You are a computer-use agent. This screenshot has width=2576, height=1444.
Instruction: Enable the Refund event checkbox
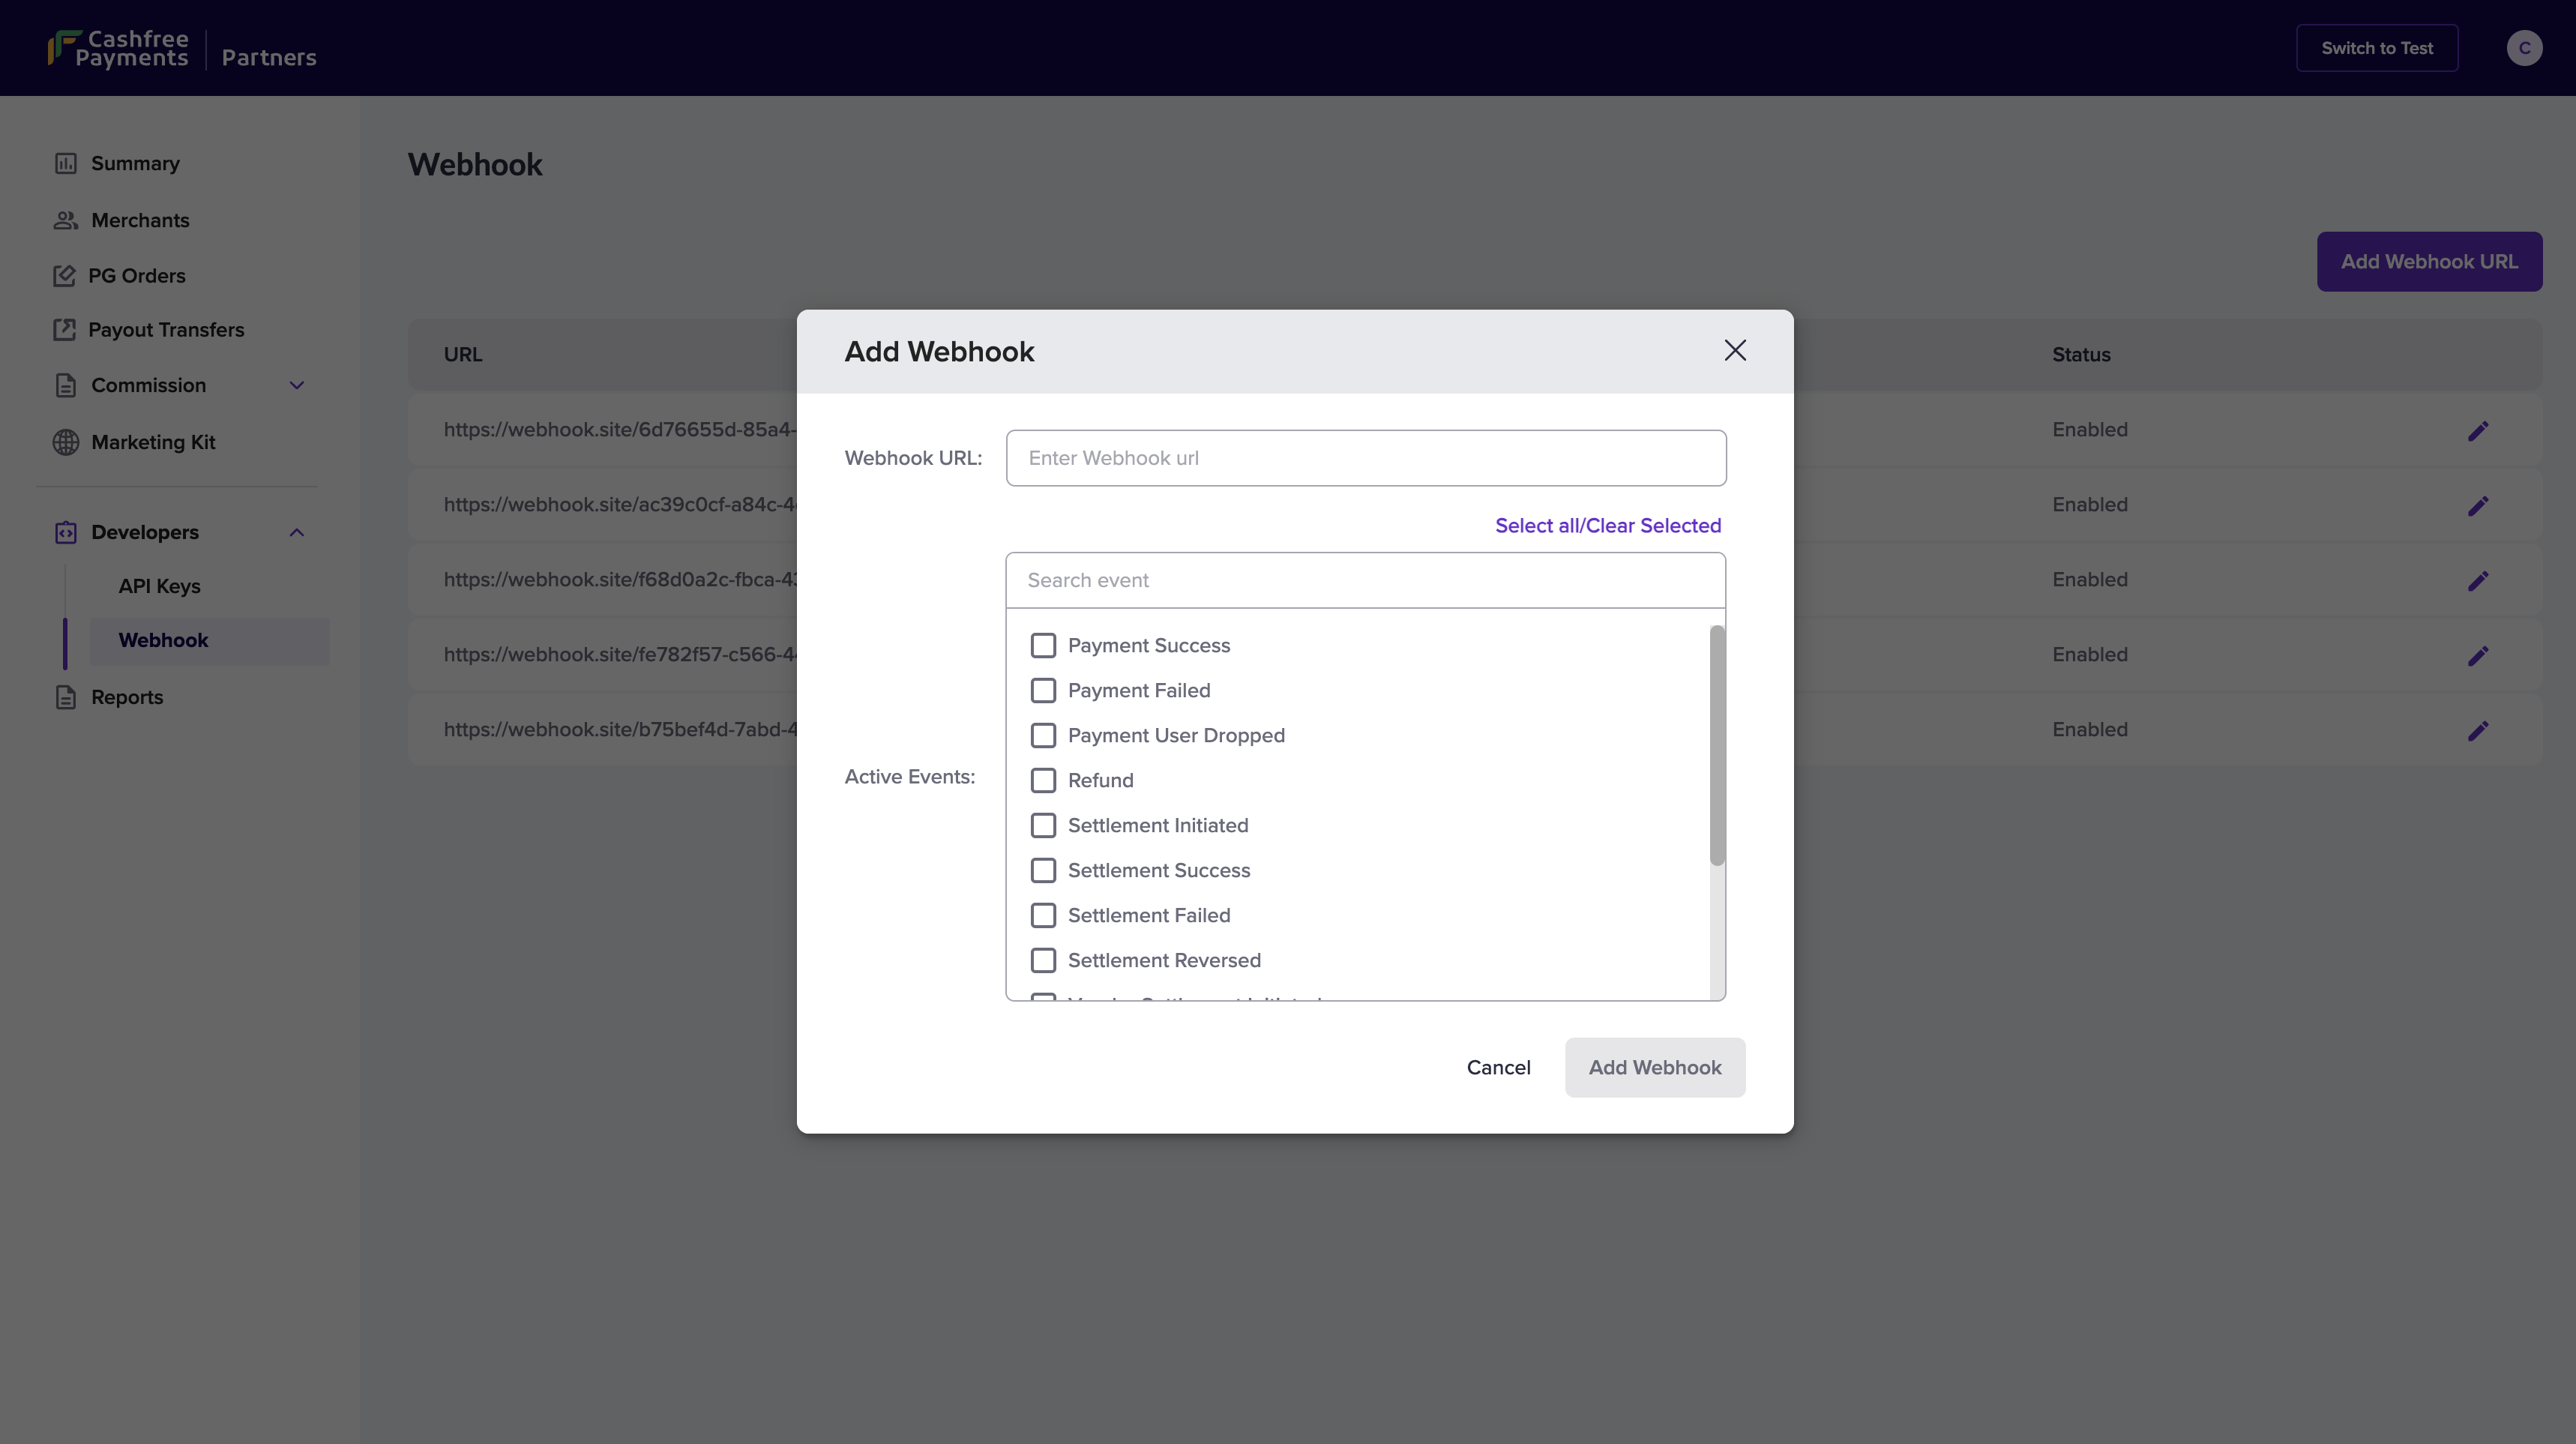(1043, 780)
